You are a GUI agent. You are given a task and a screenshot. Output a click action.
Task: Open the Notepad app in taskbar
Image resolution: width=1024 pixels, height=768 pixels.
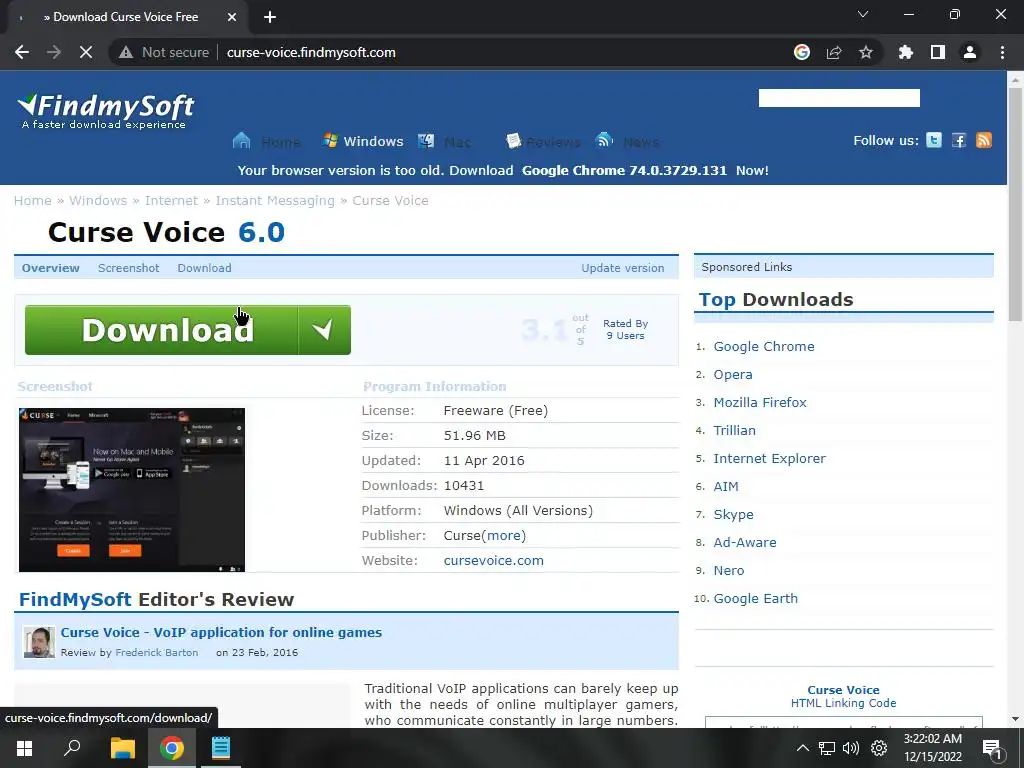(221, 748)
